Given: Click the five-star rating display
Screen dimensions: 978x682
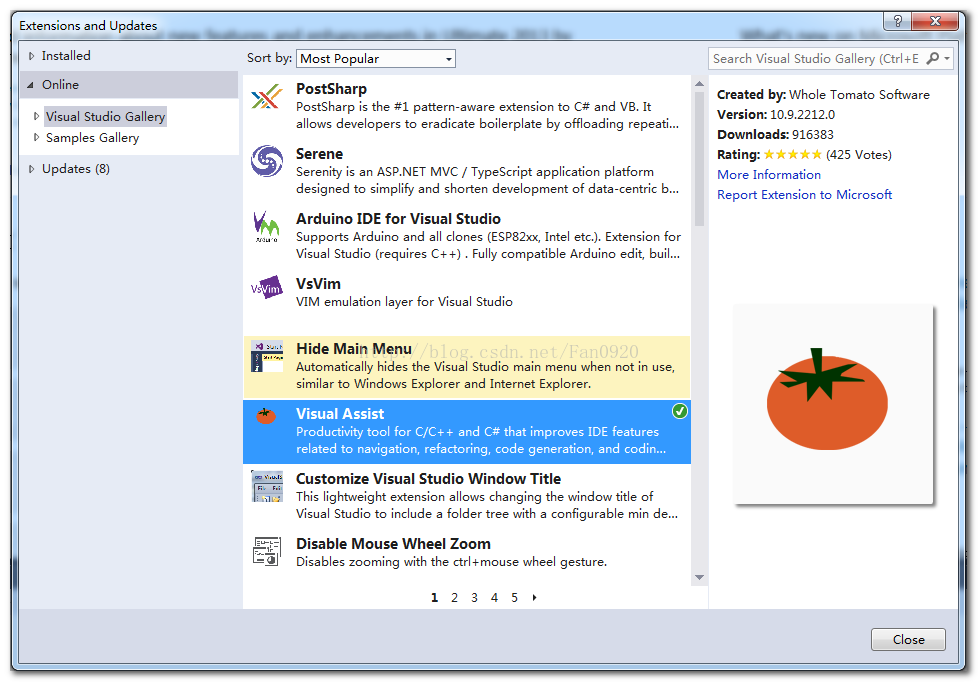Looking at the screenshot, I should point(792,155).
